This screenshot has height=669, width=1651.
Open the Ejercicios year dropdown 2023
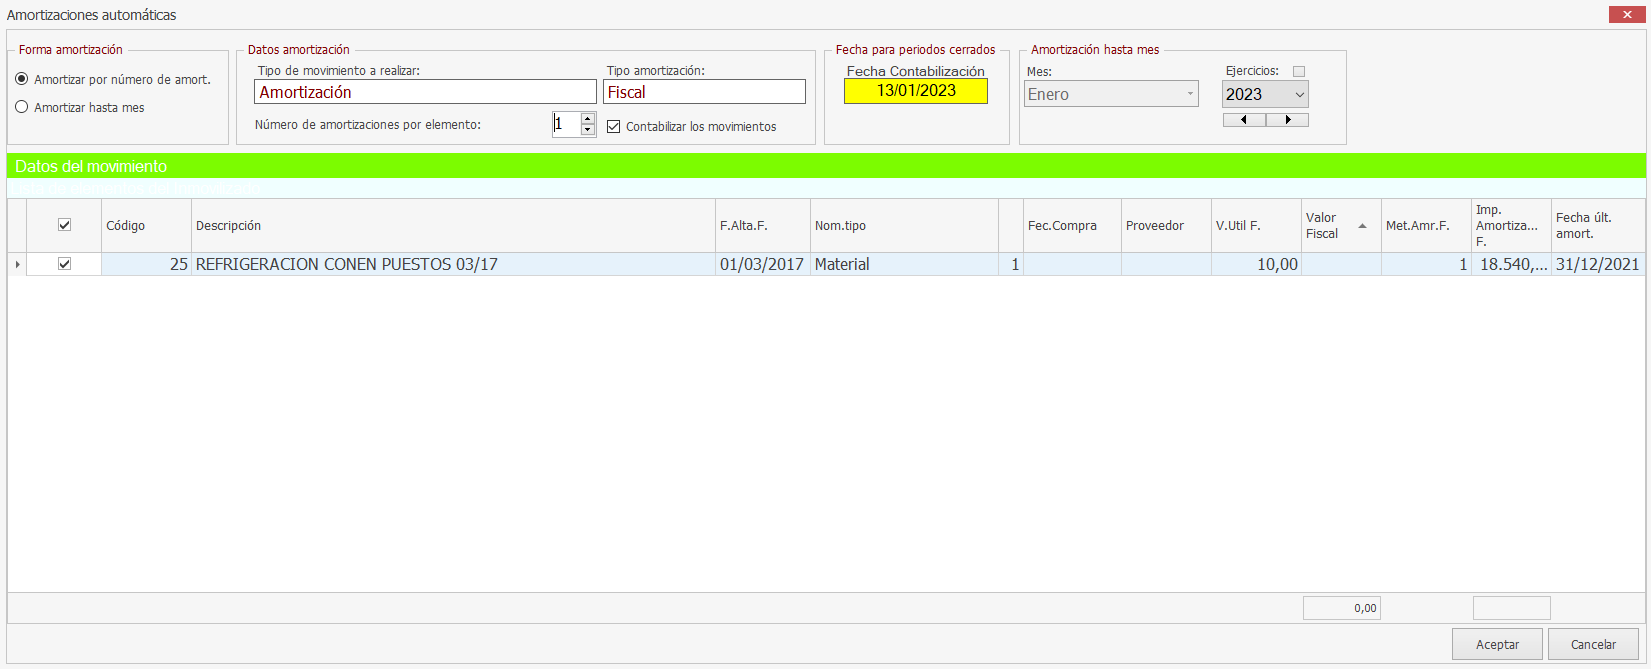point(1299,94)
